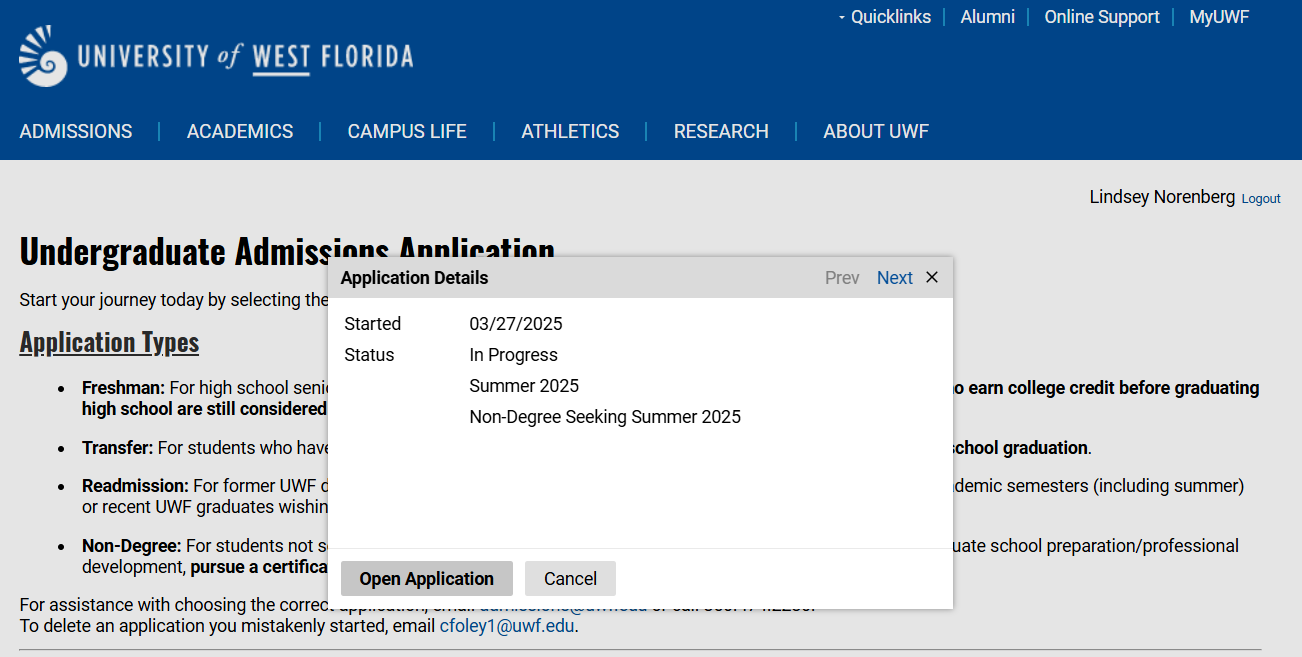
Task: Click the Status field label
Action: pos(369,355)
